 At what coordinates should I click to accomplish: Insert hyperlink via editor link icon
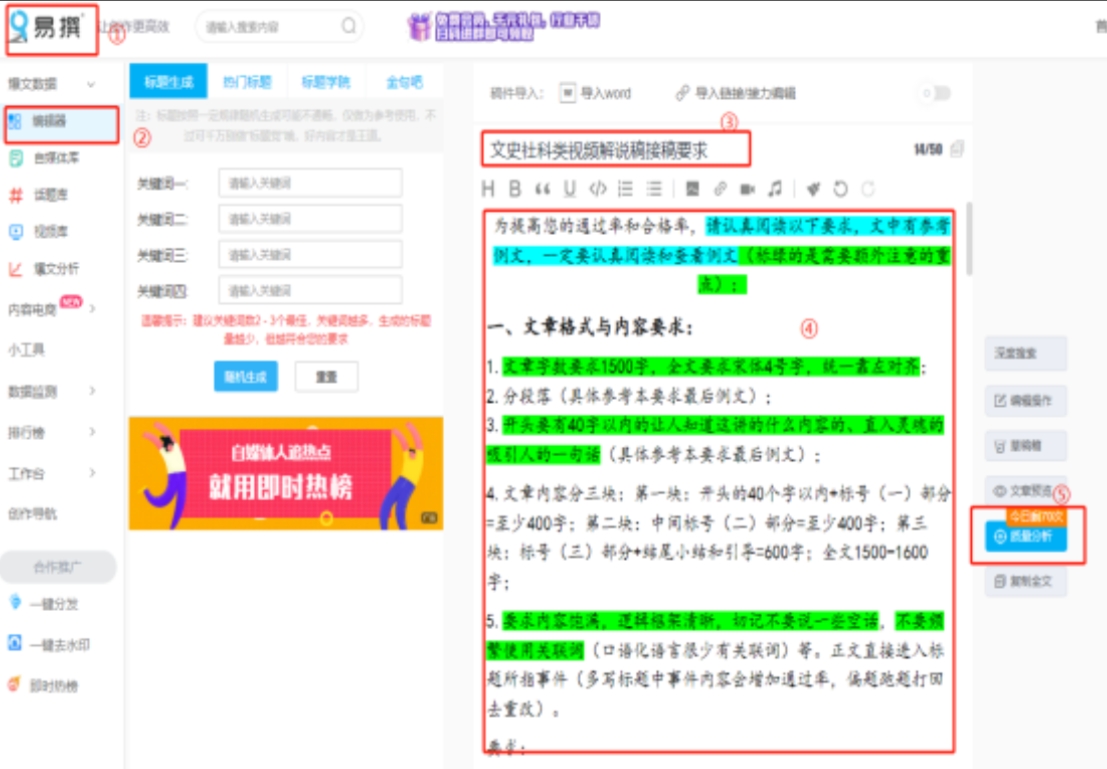719,188
